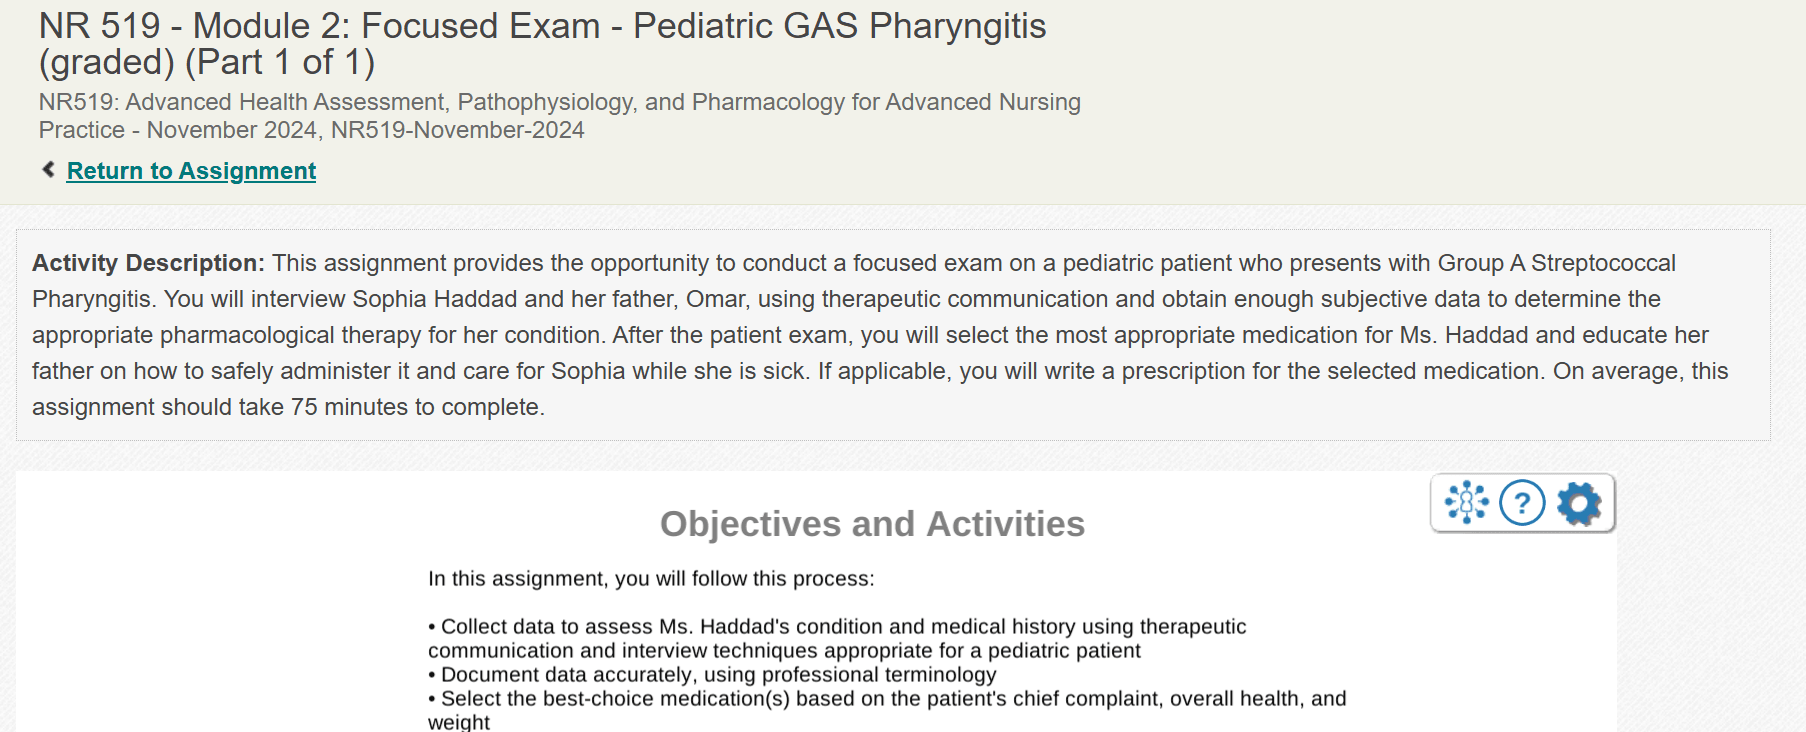This screenshot has height=732, width=1806.
Task: Click the Return to Assignment link
Action: [x=190, y=171]
